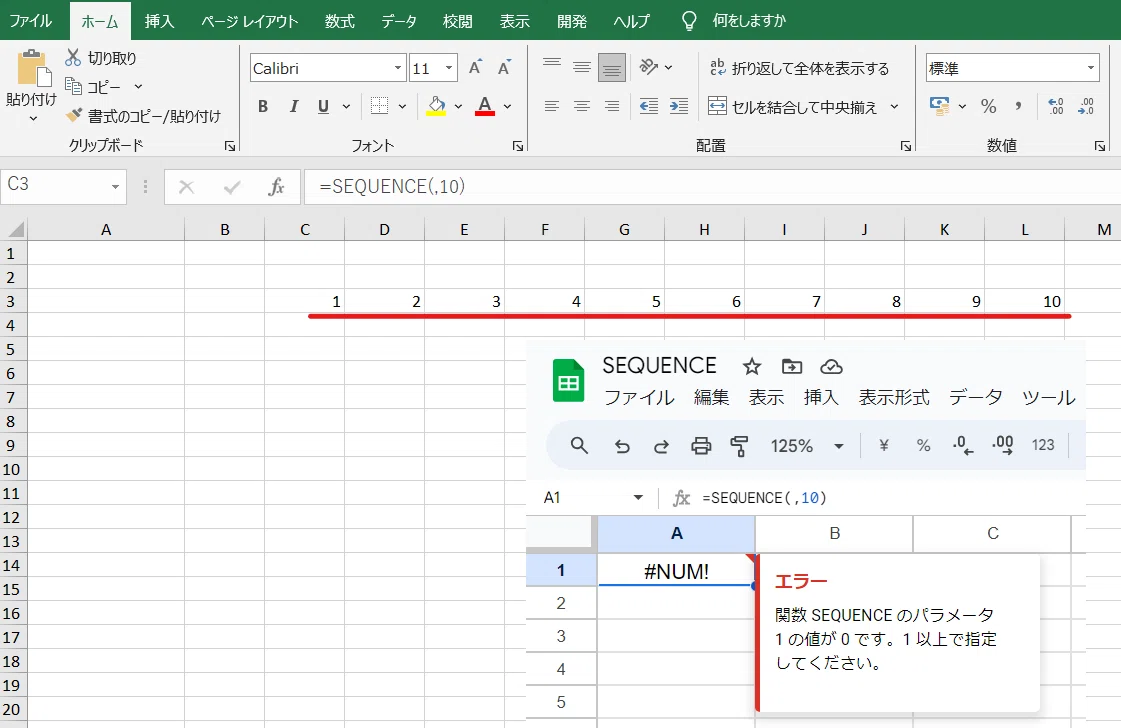Switch to the 数式 ribbon tab
This screenshot has height=728, width=1121.
pyautogui.click(x=340, y=21)
